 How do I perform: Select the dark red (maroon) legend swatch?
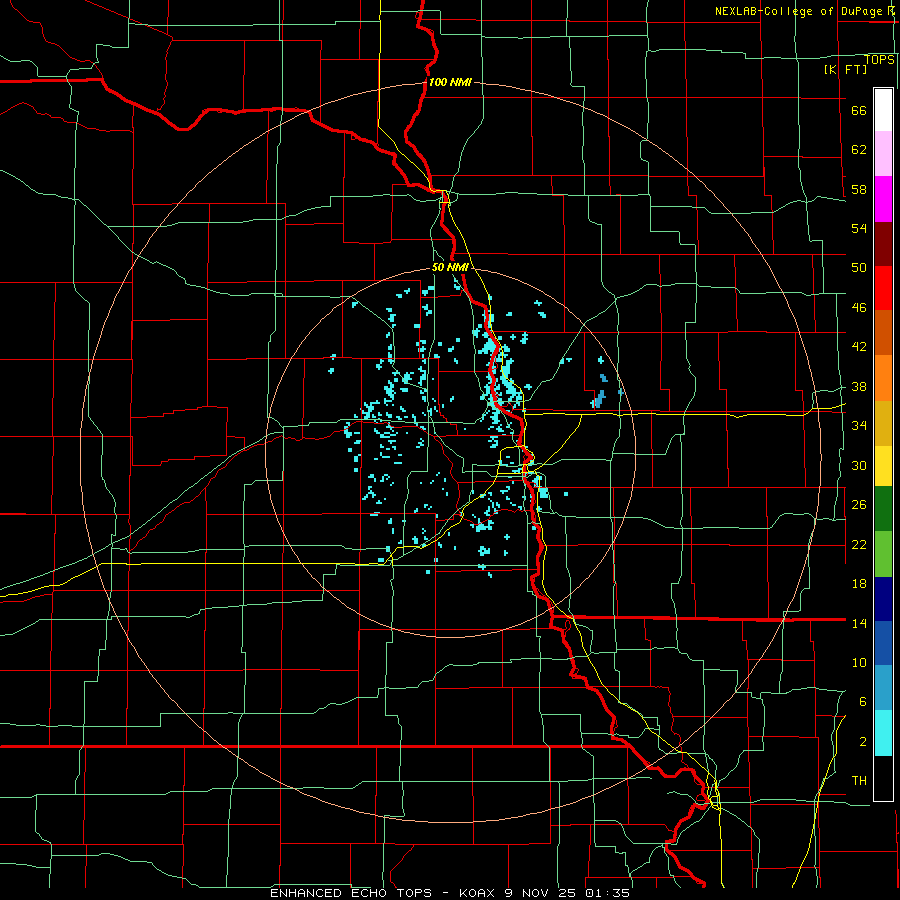[883, 244]
